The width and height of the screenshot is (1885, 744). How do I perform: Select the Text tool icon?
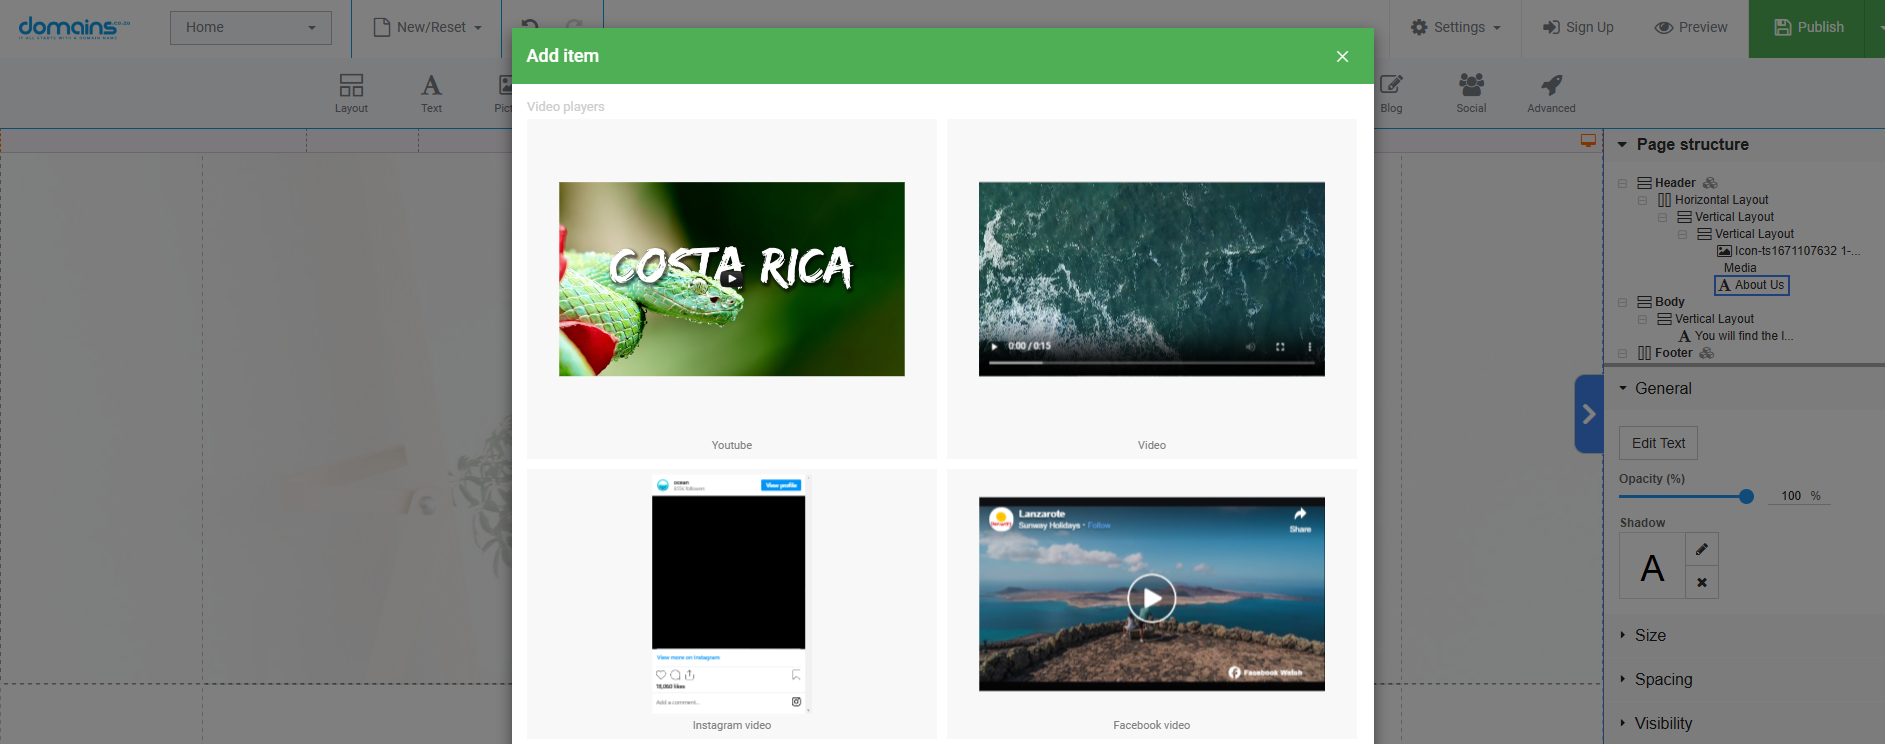[x=431, y=93]
